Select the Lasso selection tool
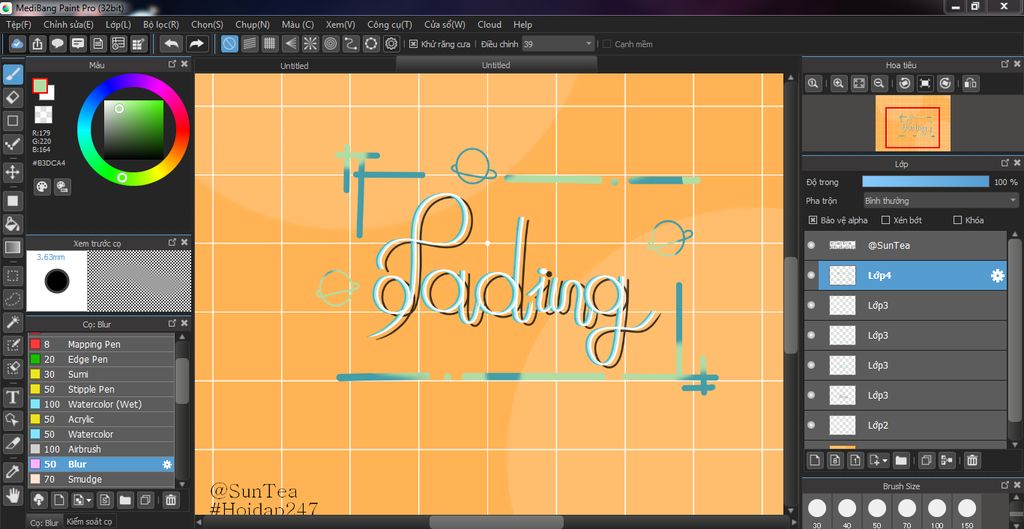The image size is (1024, 529). coord(13,299)
